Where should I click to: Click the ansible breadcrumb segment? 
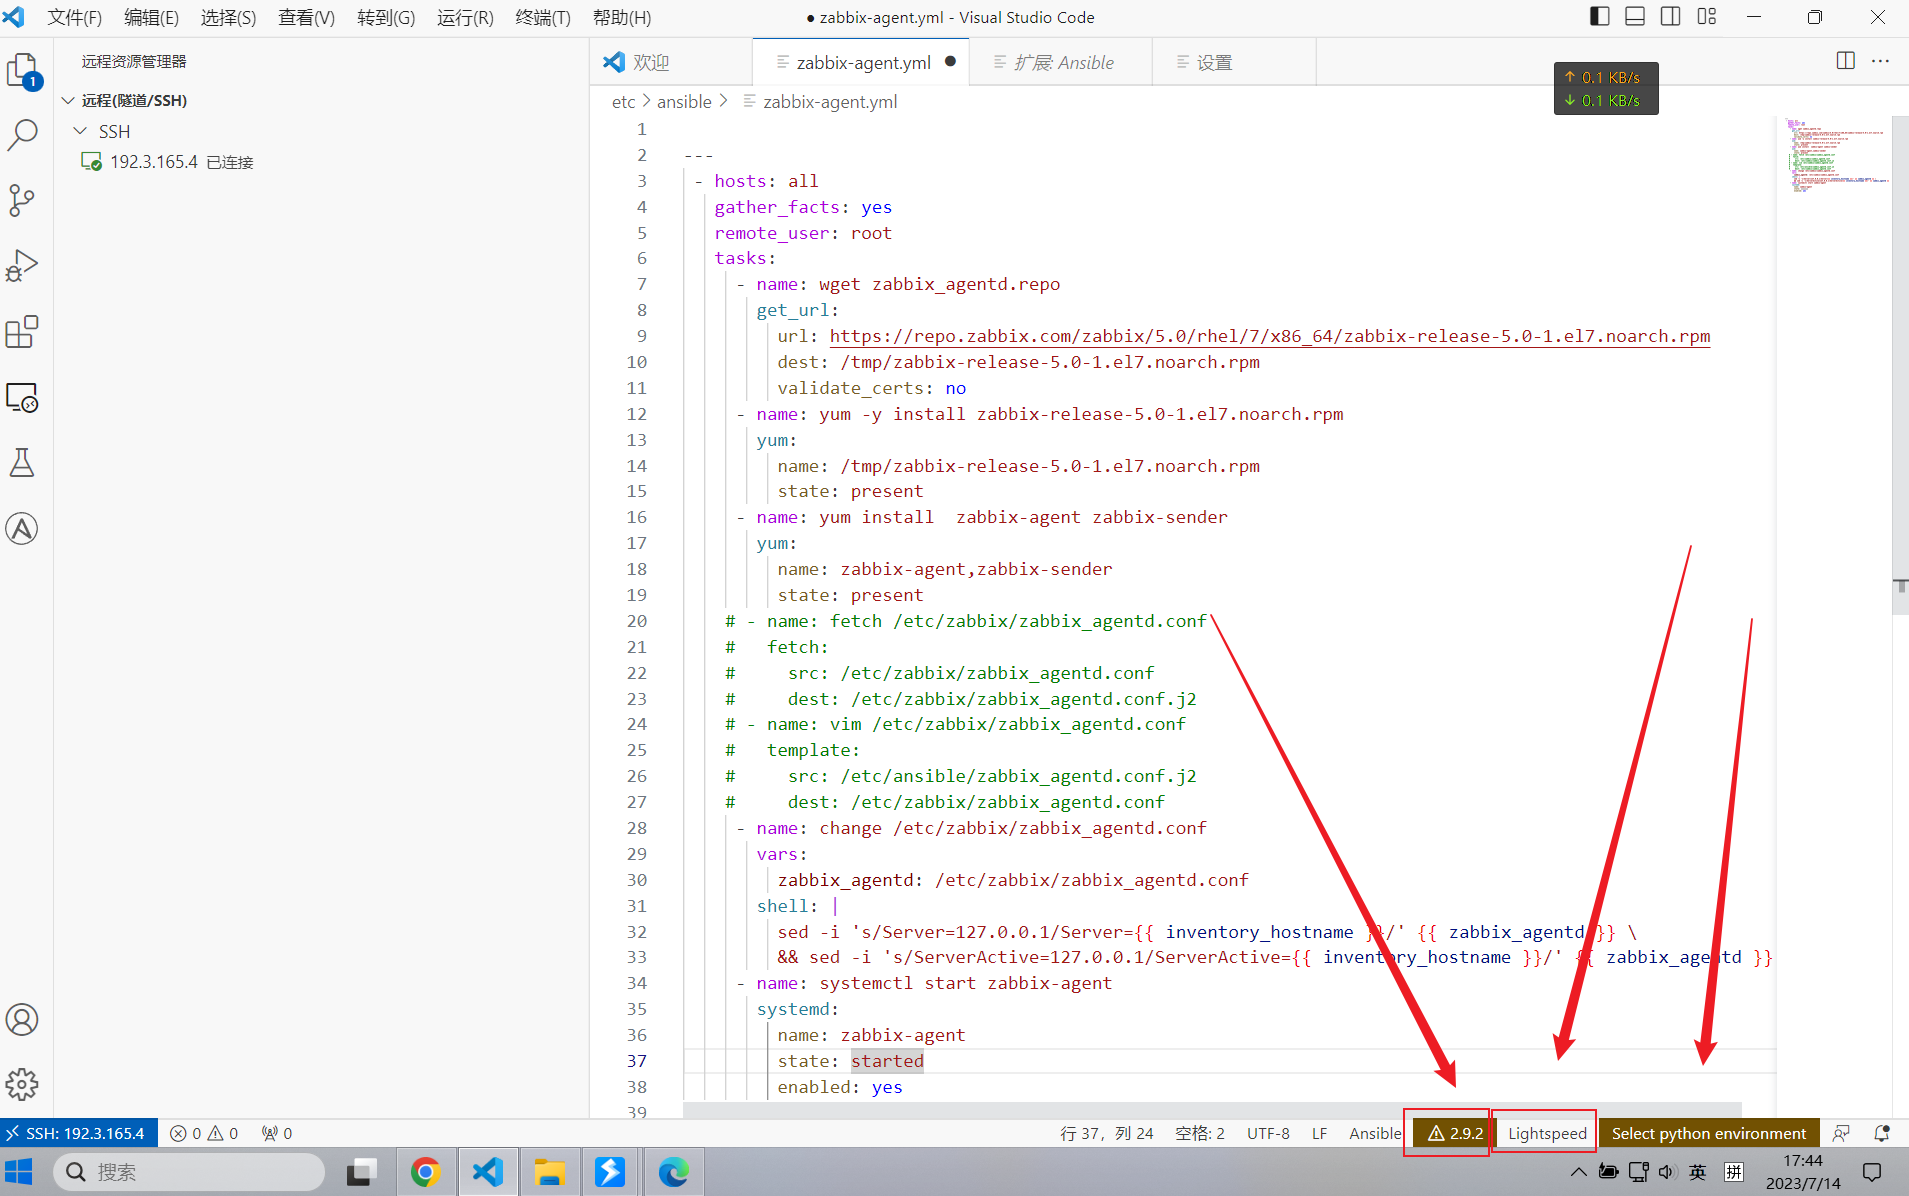(x=684, y=101)
